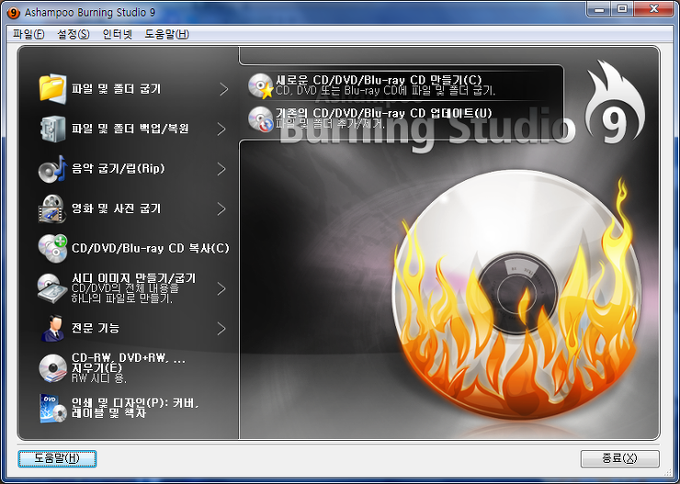Image resolution: width=680 pixels, height=484 pixels.
Task: Click the businessman expert functions icon
Action: (53, 328)
